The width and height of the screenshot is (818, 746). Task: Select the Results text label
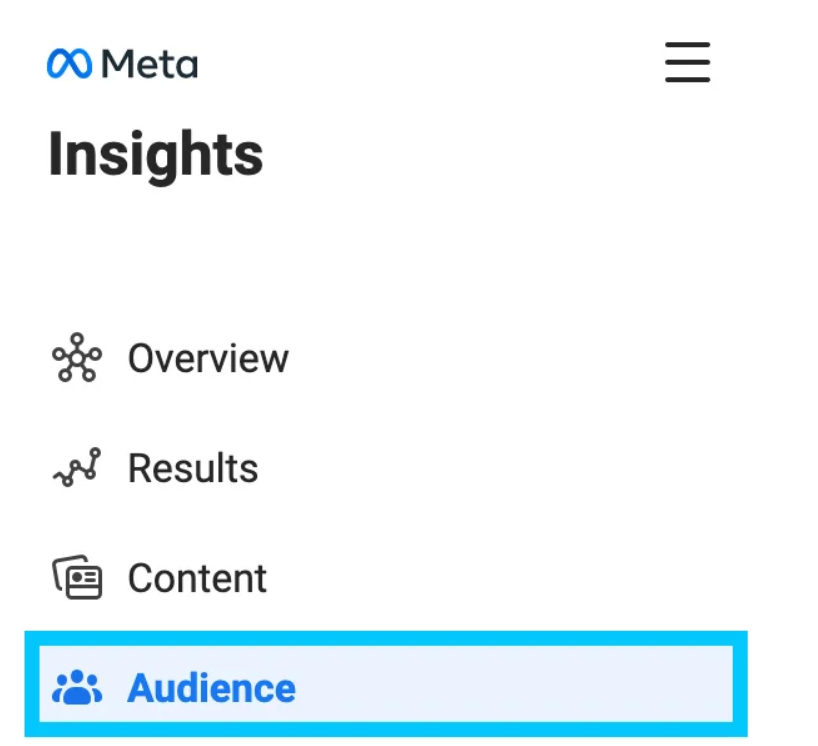click(x=193, y=468)
